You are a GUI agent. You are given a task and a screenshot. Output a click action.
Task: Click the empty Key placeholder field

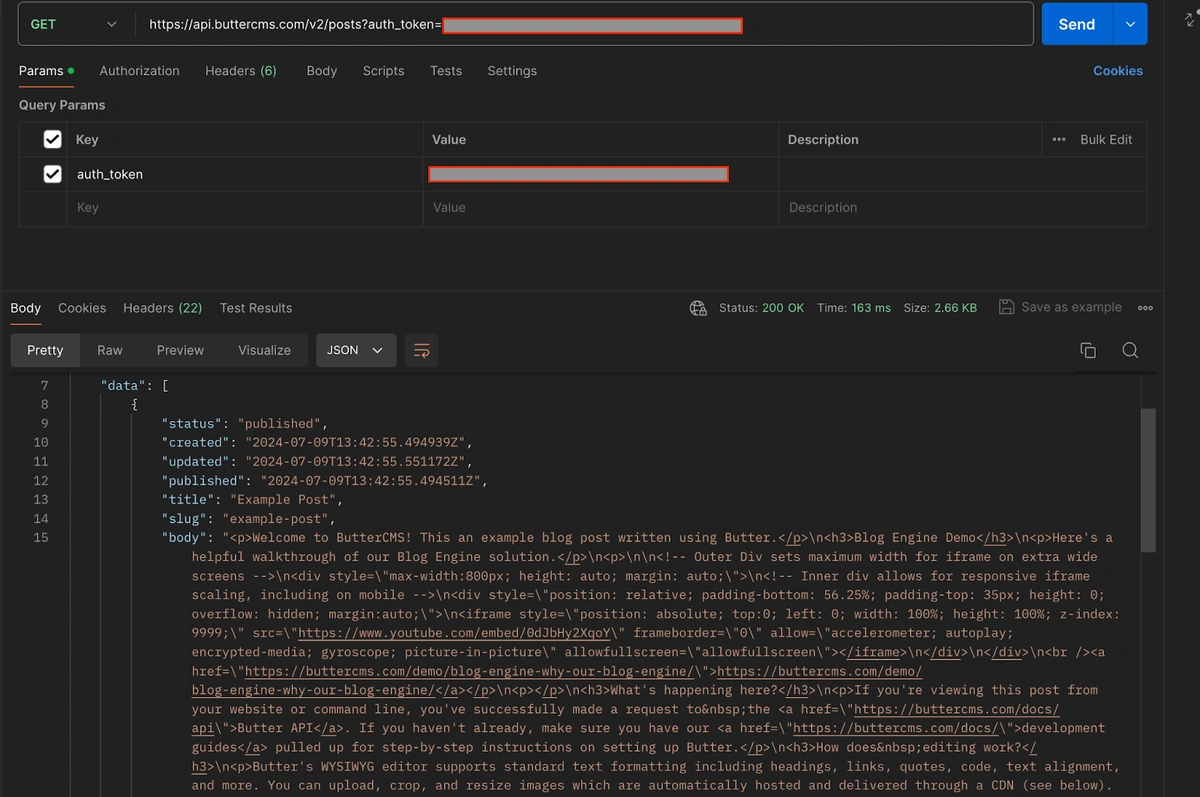(x=245, y=208)
